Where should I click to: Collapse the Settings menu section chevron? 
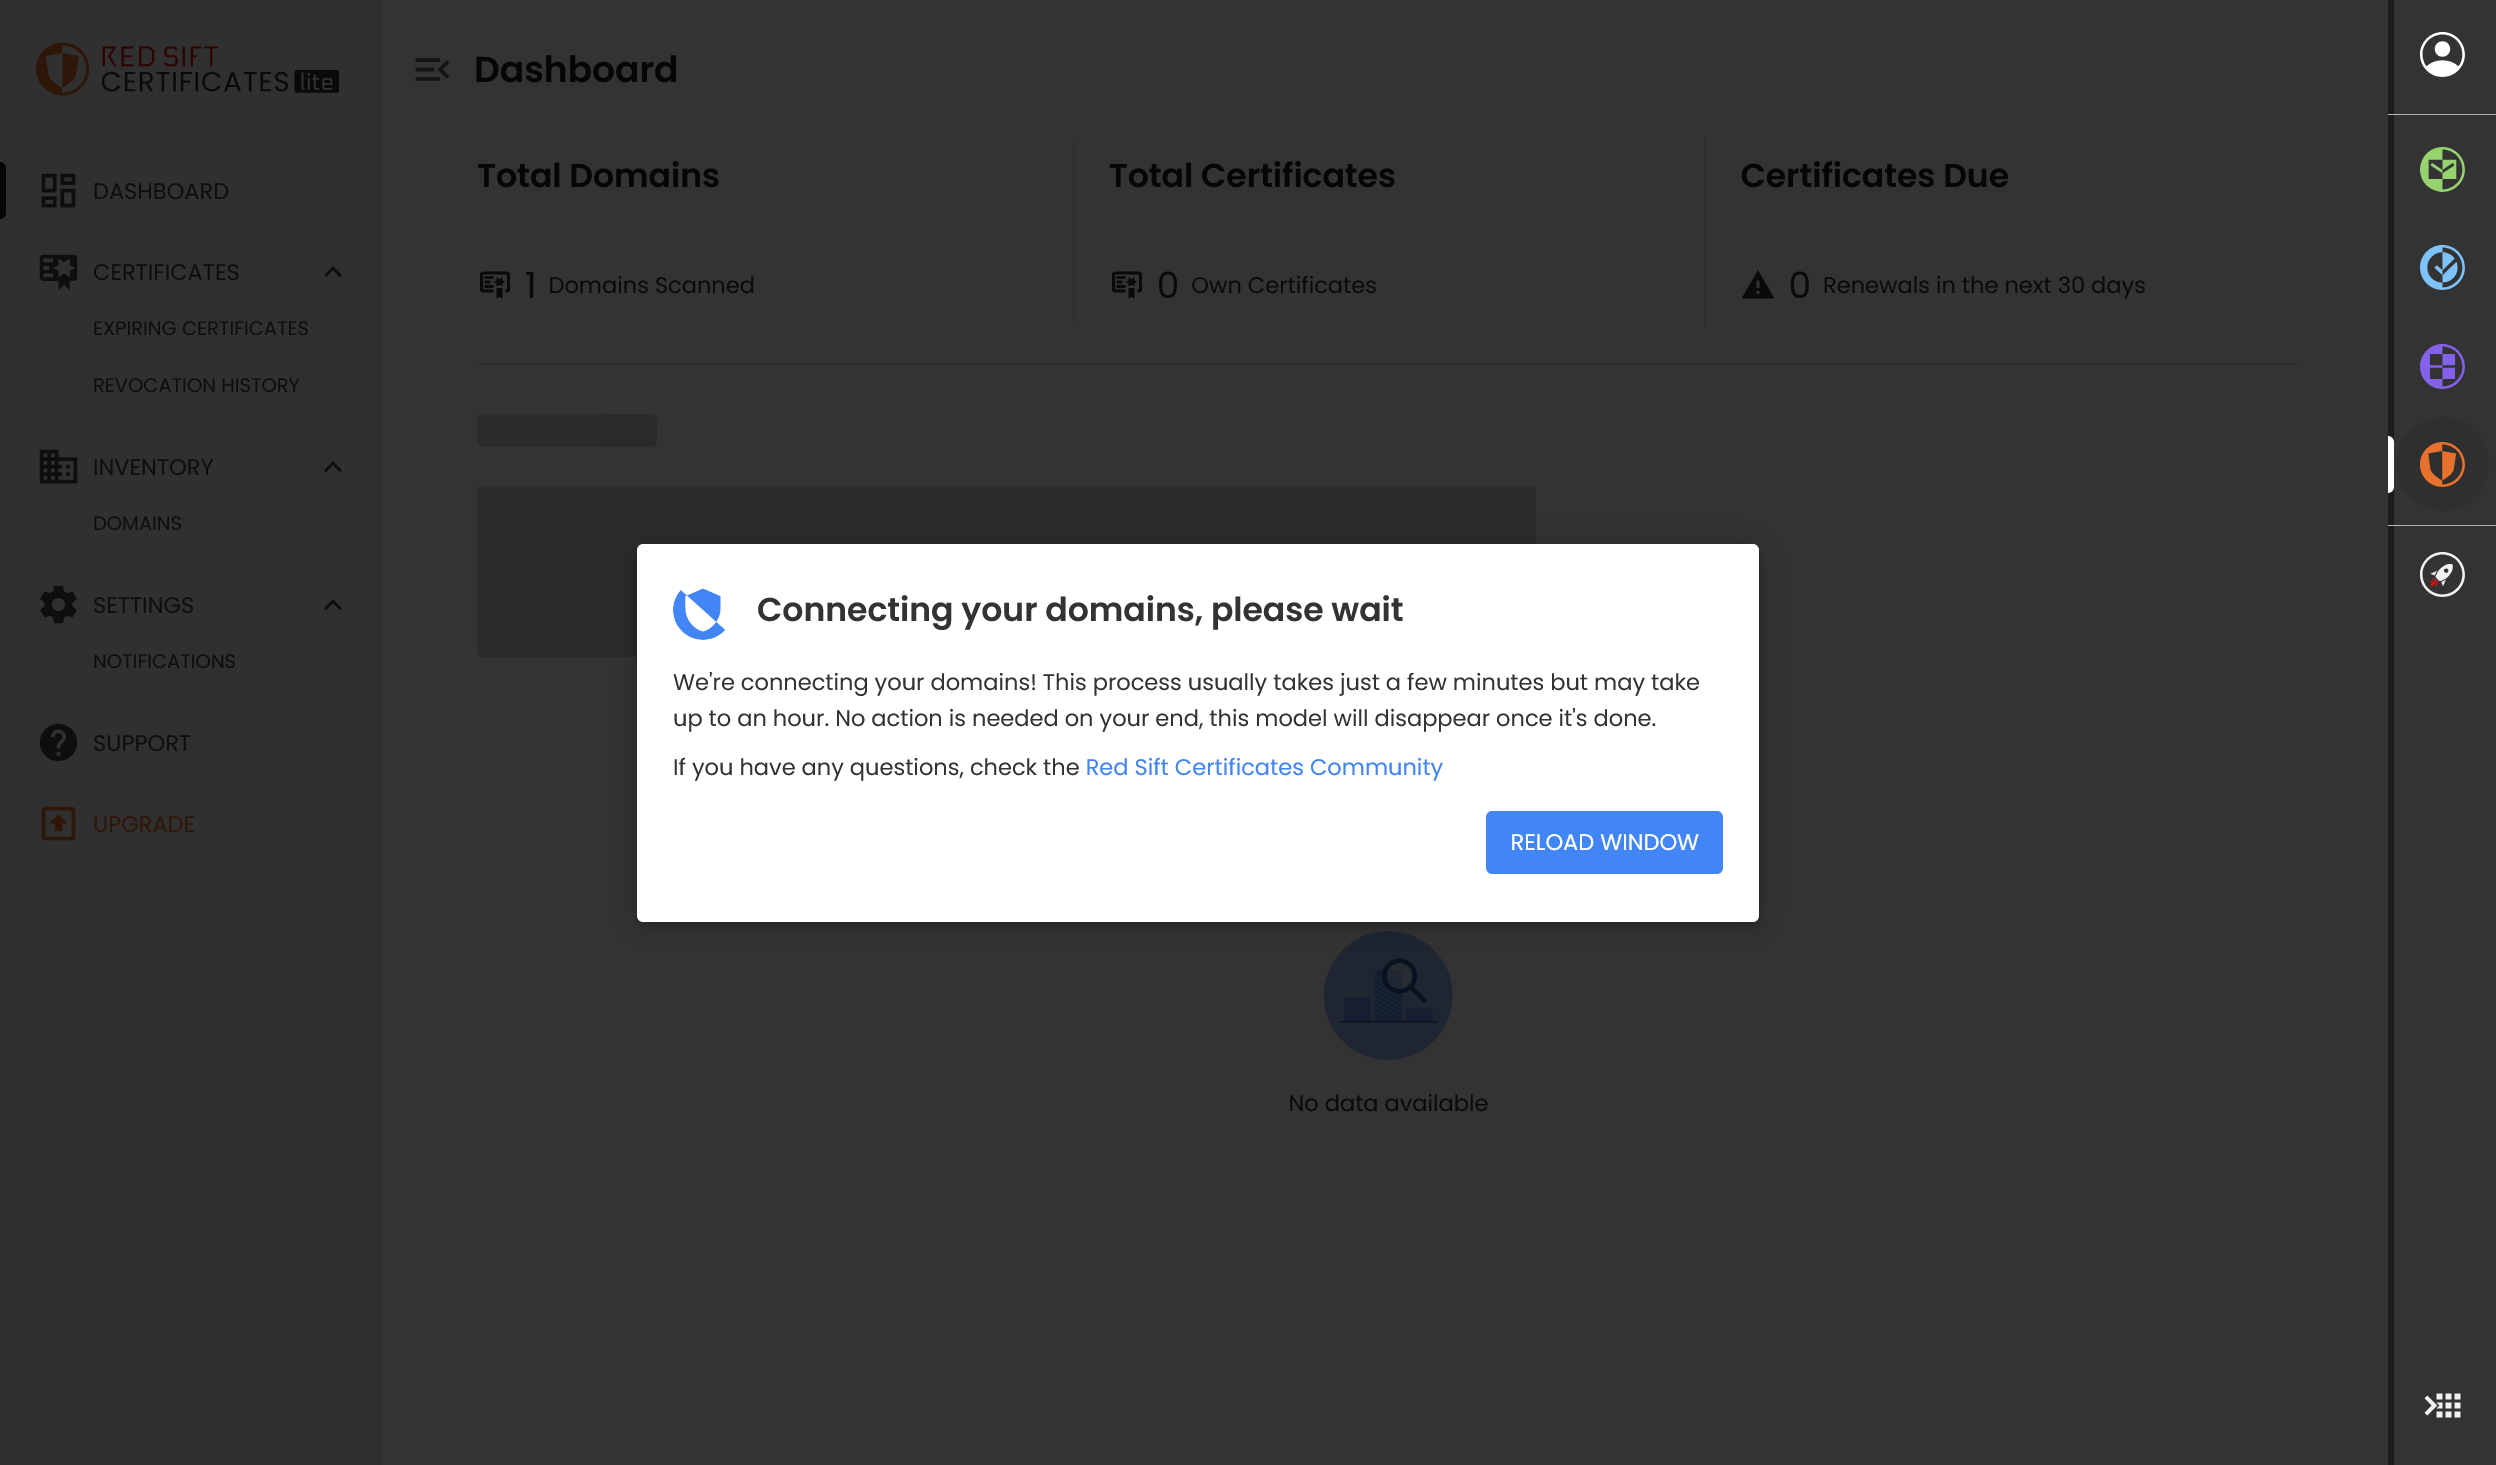(x=333, y=605)
